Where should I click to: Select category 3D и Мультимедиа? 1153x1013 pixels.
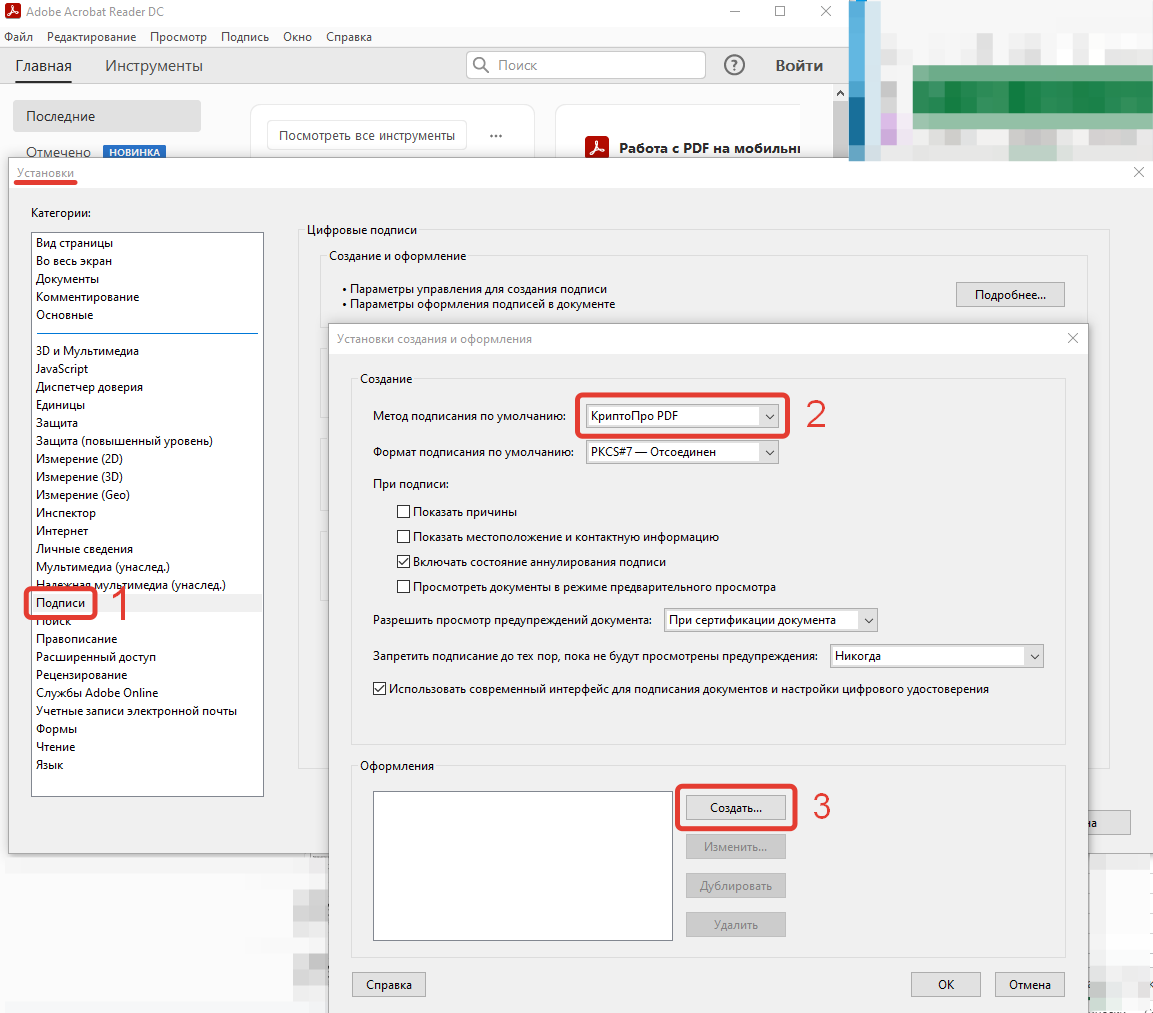pyautogui.click(x=88, y=351)
